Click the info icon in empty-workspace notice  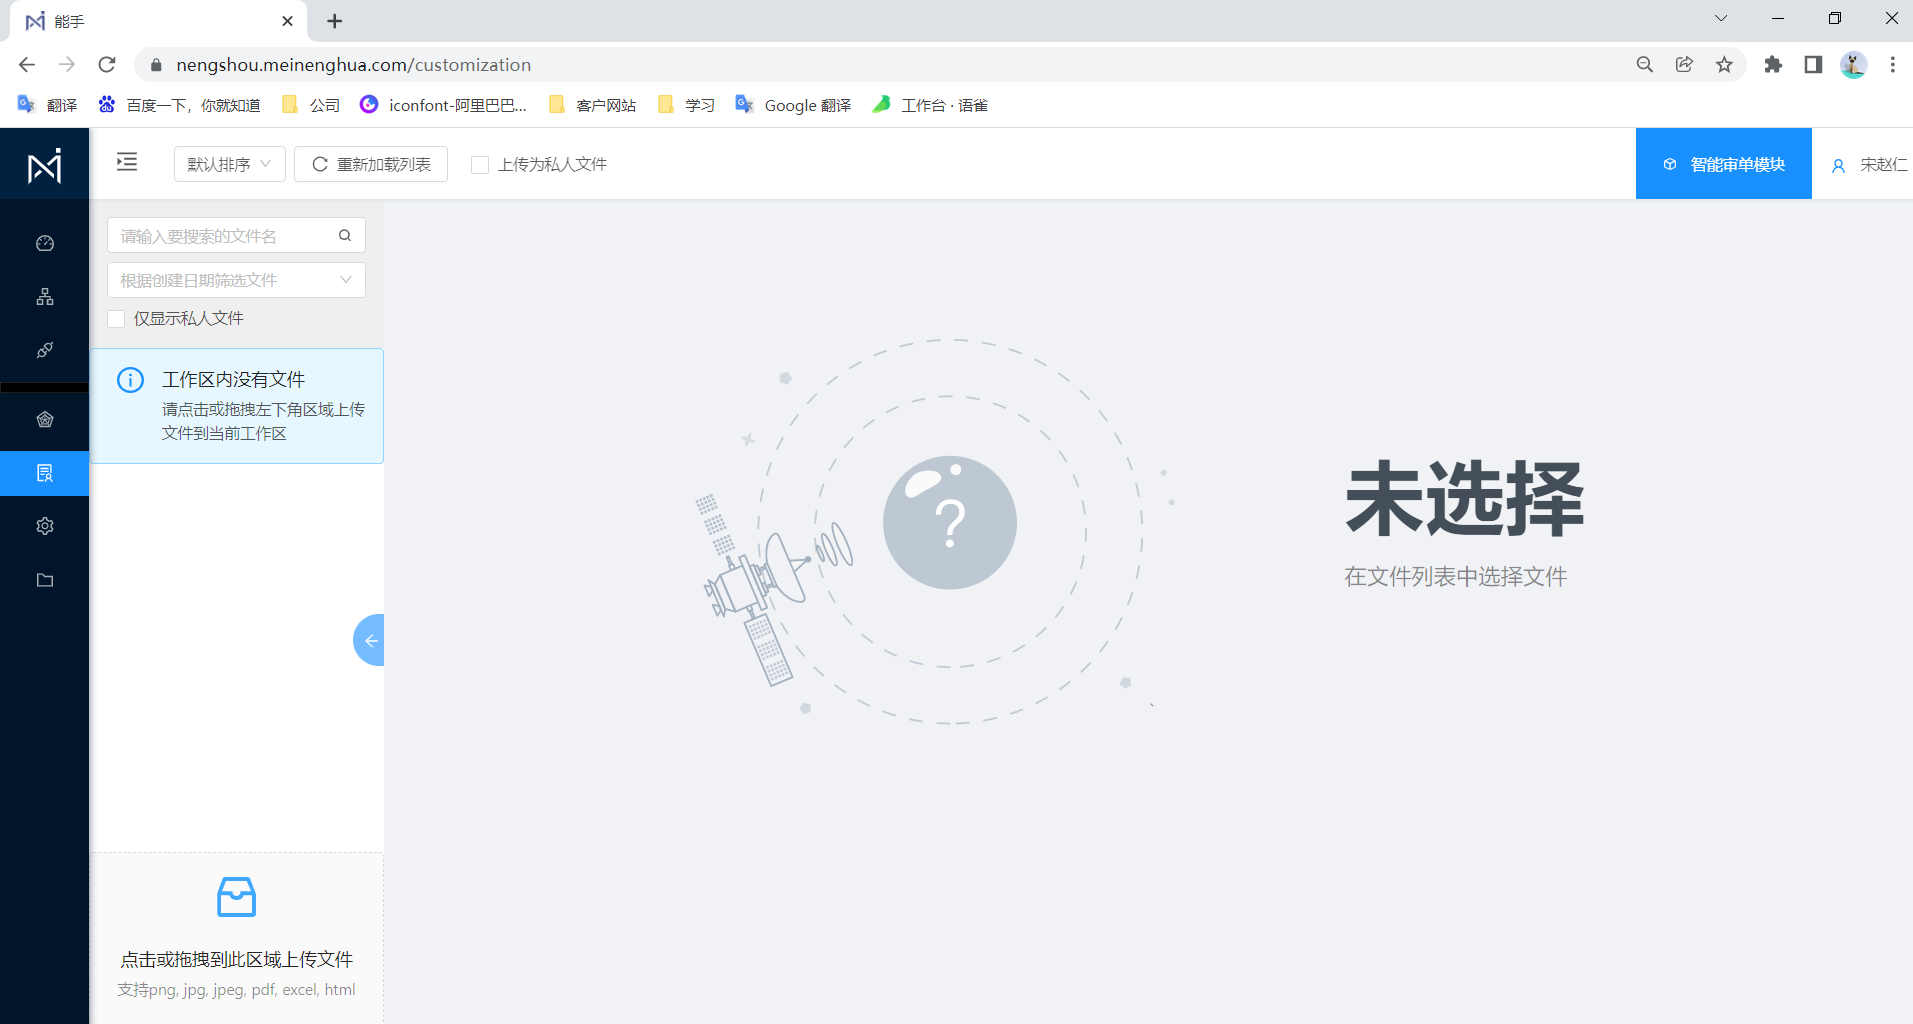[x=131, y=380]
